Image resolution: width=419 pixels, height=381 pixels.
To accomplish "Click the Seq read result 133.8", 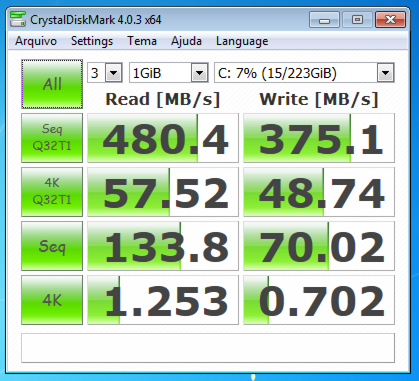I will (x=163, y=246).
